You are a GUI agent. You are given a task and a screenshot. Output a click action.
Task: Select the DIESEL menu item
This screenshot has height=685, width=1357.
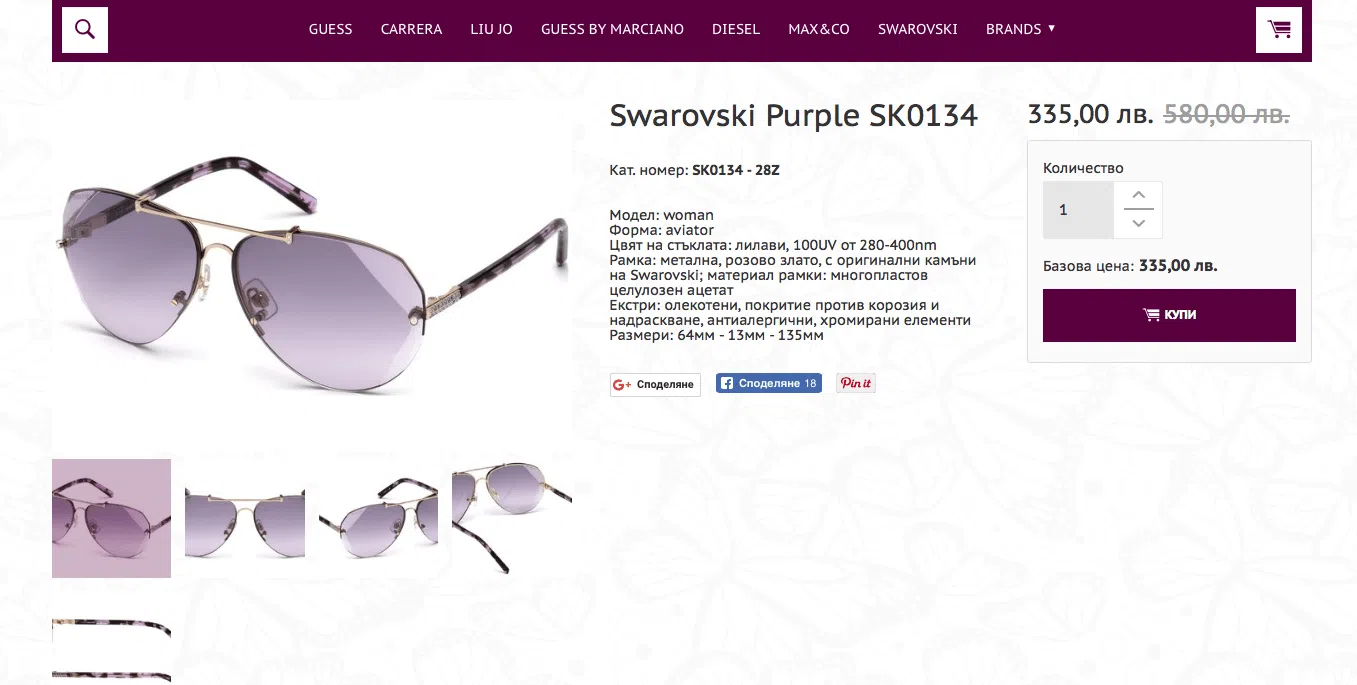coord(736,29)
